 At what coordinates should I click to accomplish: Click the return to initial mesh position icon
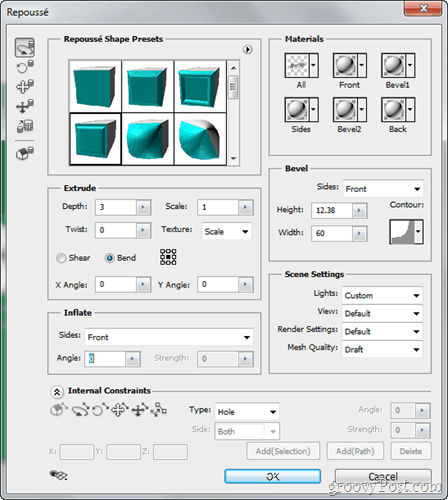tap(25, 153)
